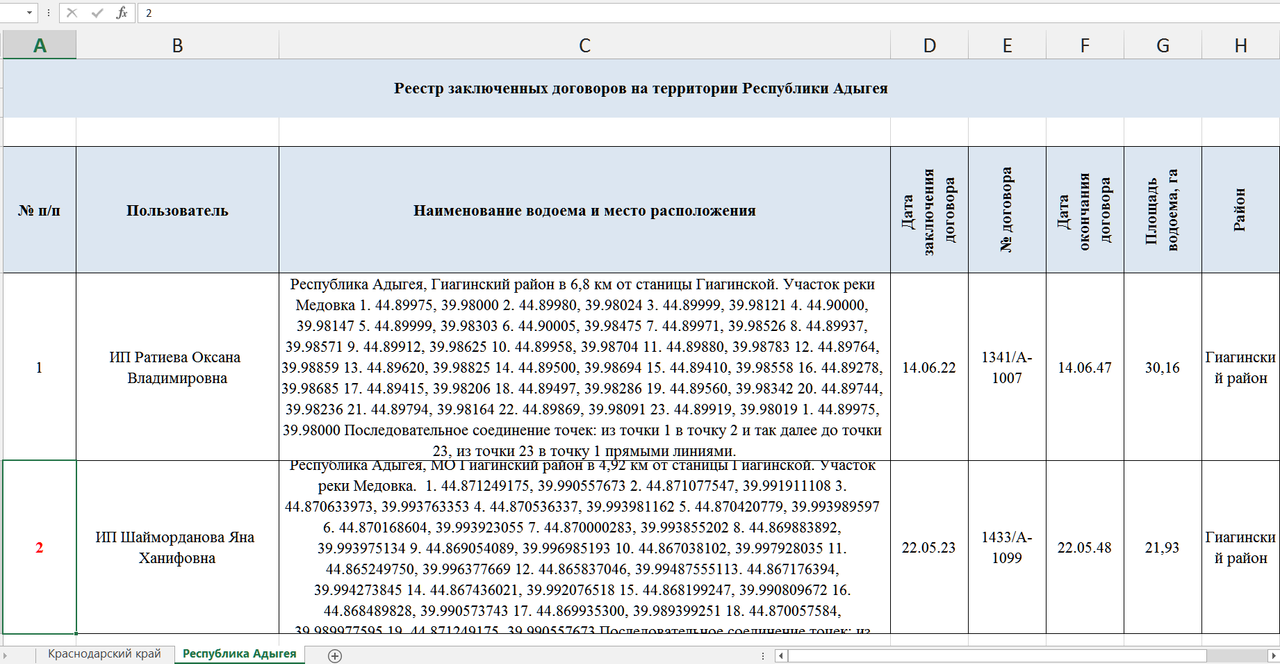This screenshot has width=1280, height=664.
Task: Select contract number cell 1341/А-1007
Action: 1007,367
